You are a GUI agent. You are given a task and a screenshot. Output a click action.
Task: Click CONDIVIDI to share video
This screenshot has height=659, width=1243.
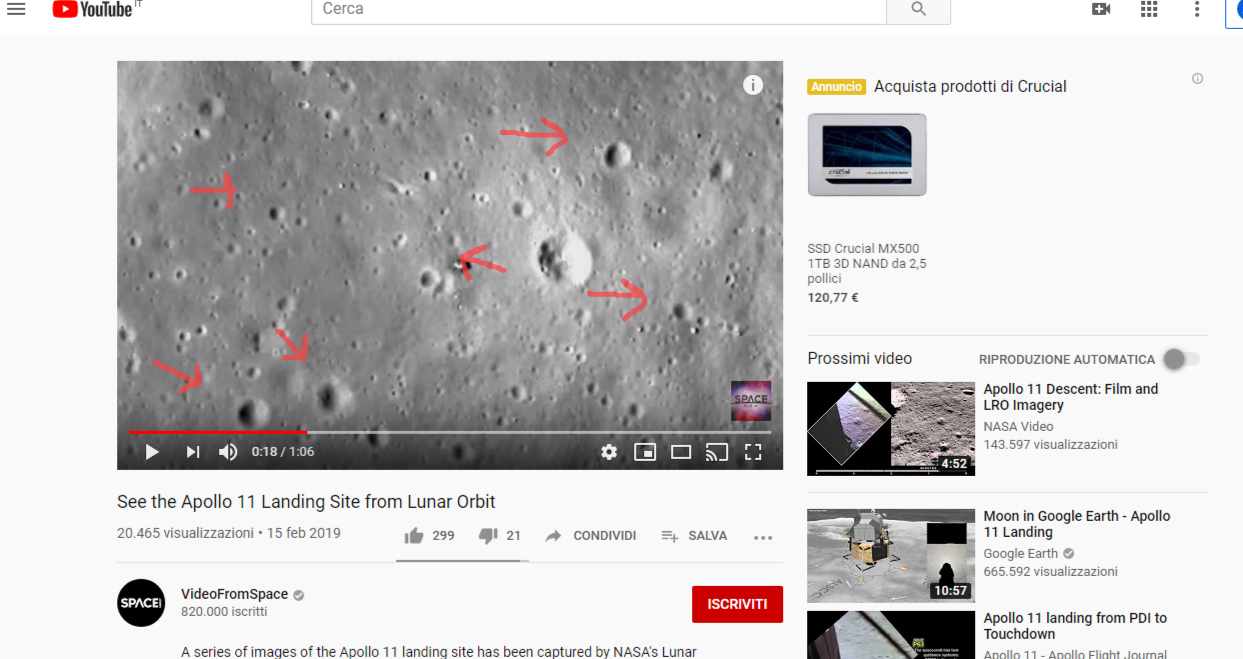(x=591, y=536)
